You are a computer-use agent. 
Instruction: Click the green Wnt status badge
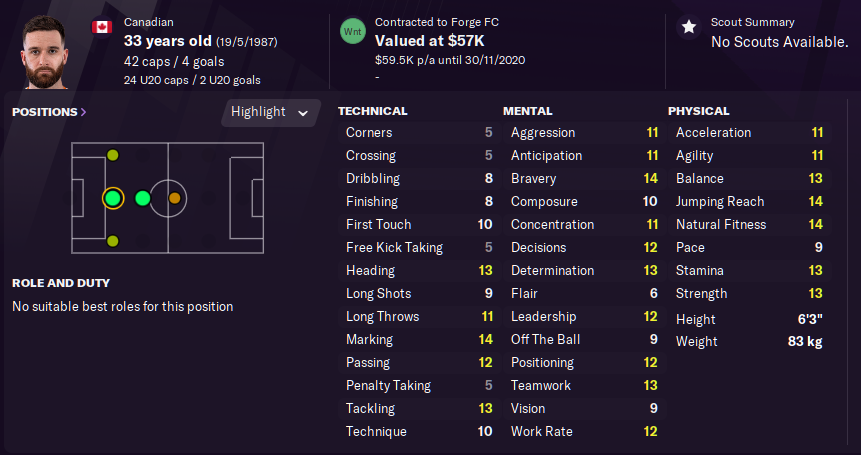click(353, 31)
